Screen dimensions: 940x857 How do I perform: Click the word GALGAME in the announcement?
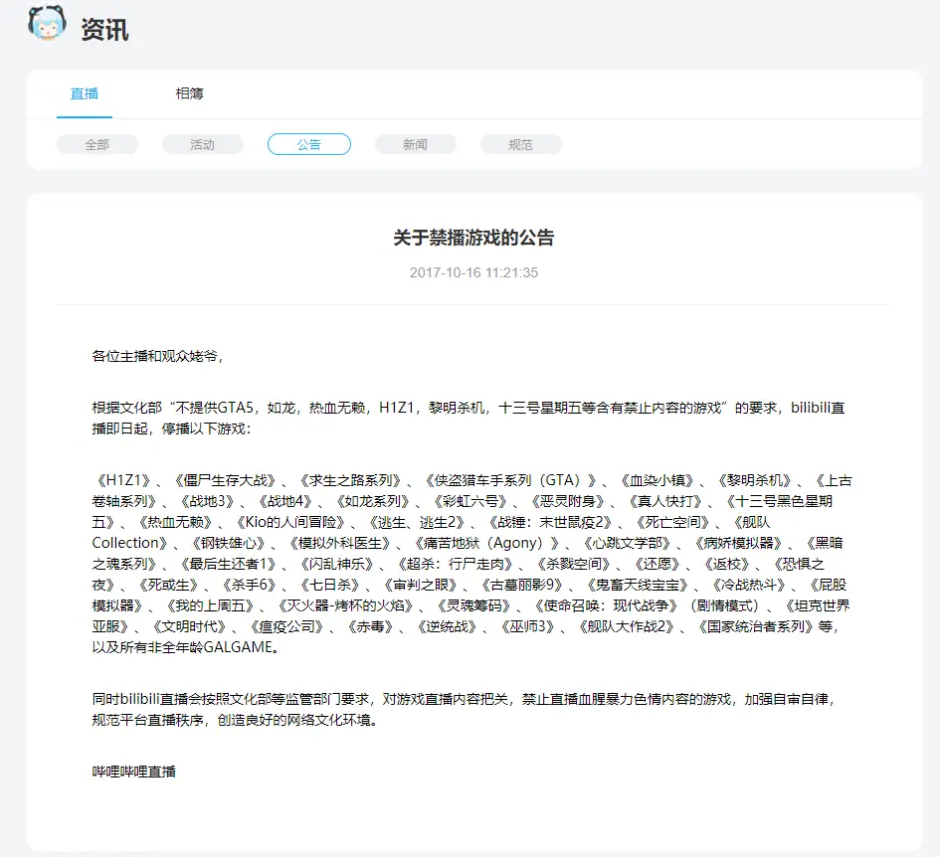[x=244, y=647]
